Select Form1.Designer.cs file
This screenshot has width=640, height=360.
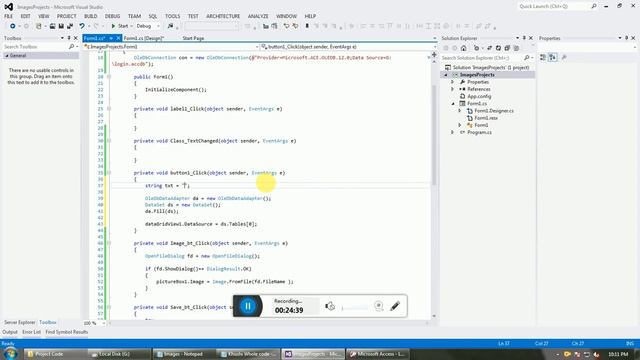tap(493, 111)
